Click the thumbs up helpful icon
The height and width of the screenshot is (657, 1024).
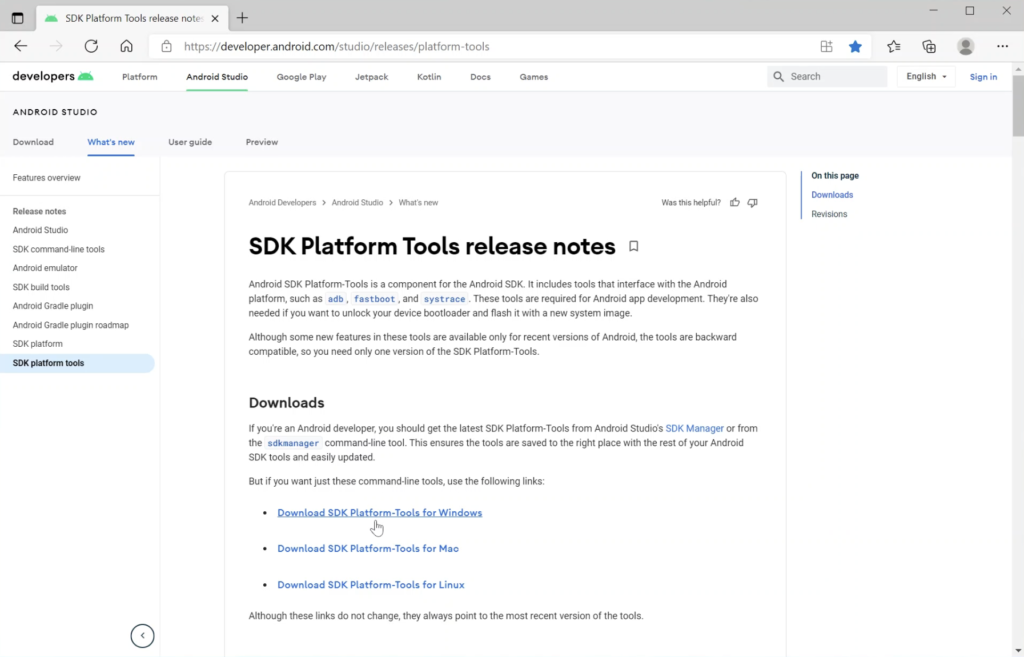tap(735, 202)
